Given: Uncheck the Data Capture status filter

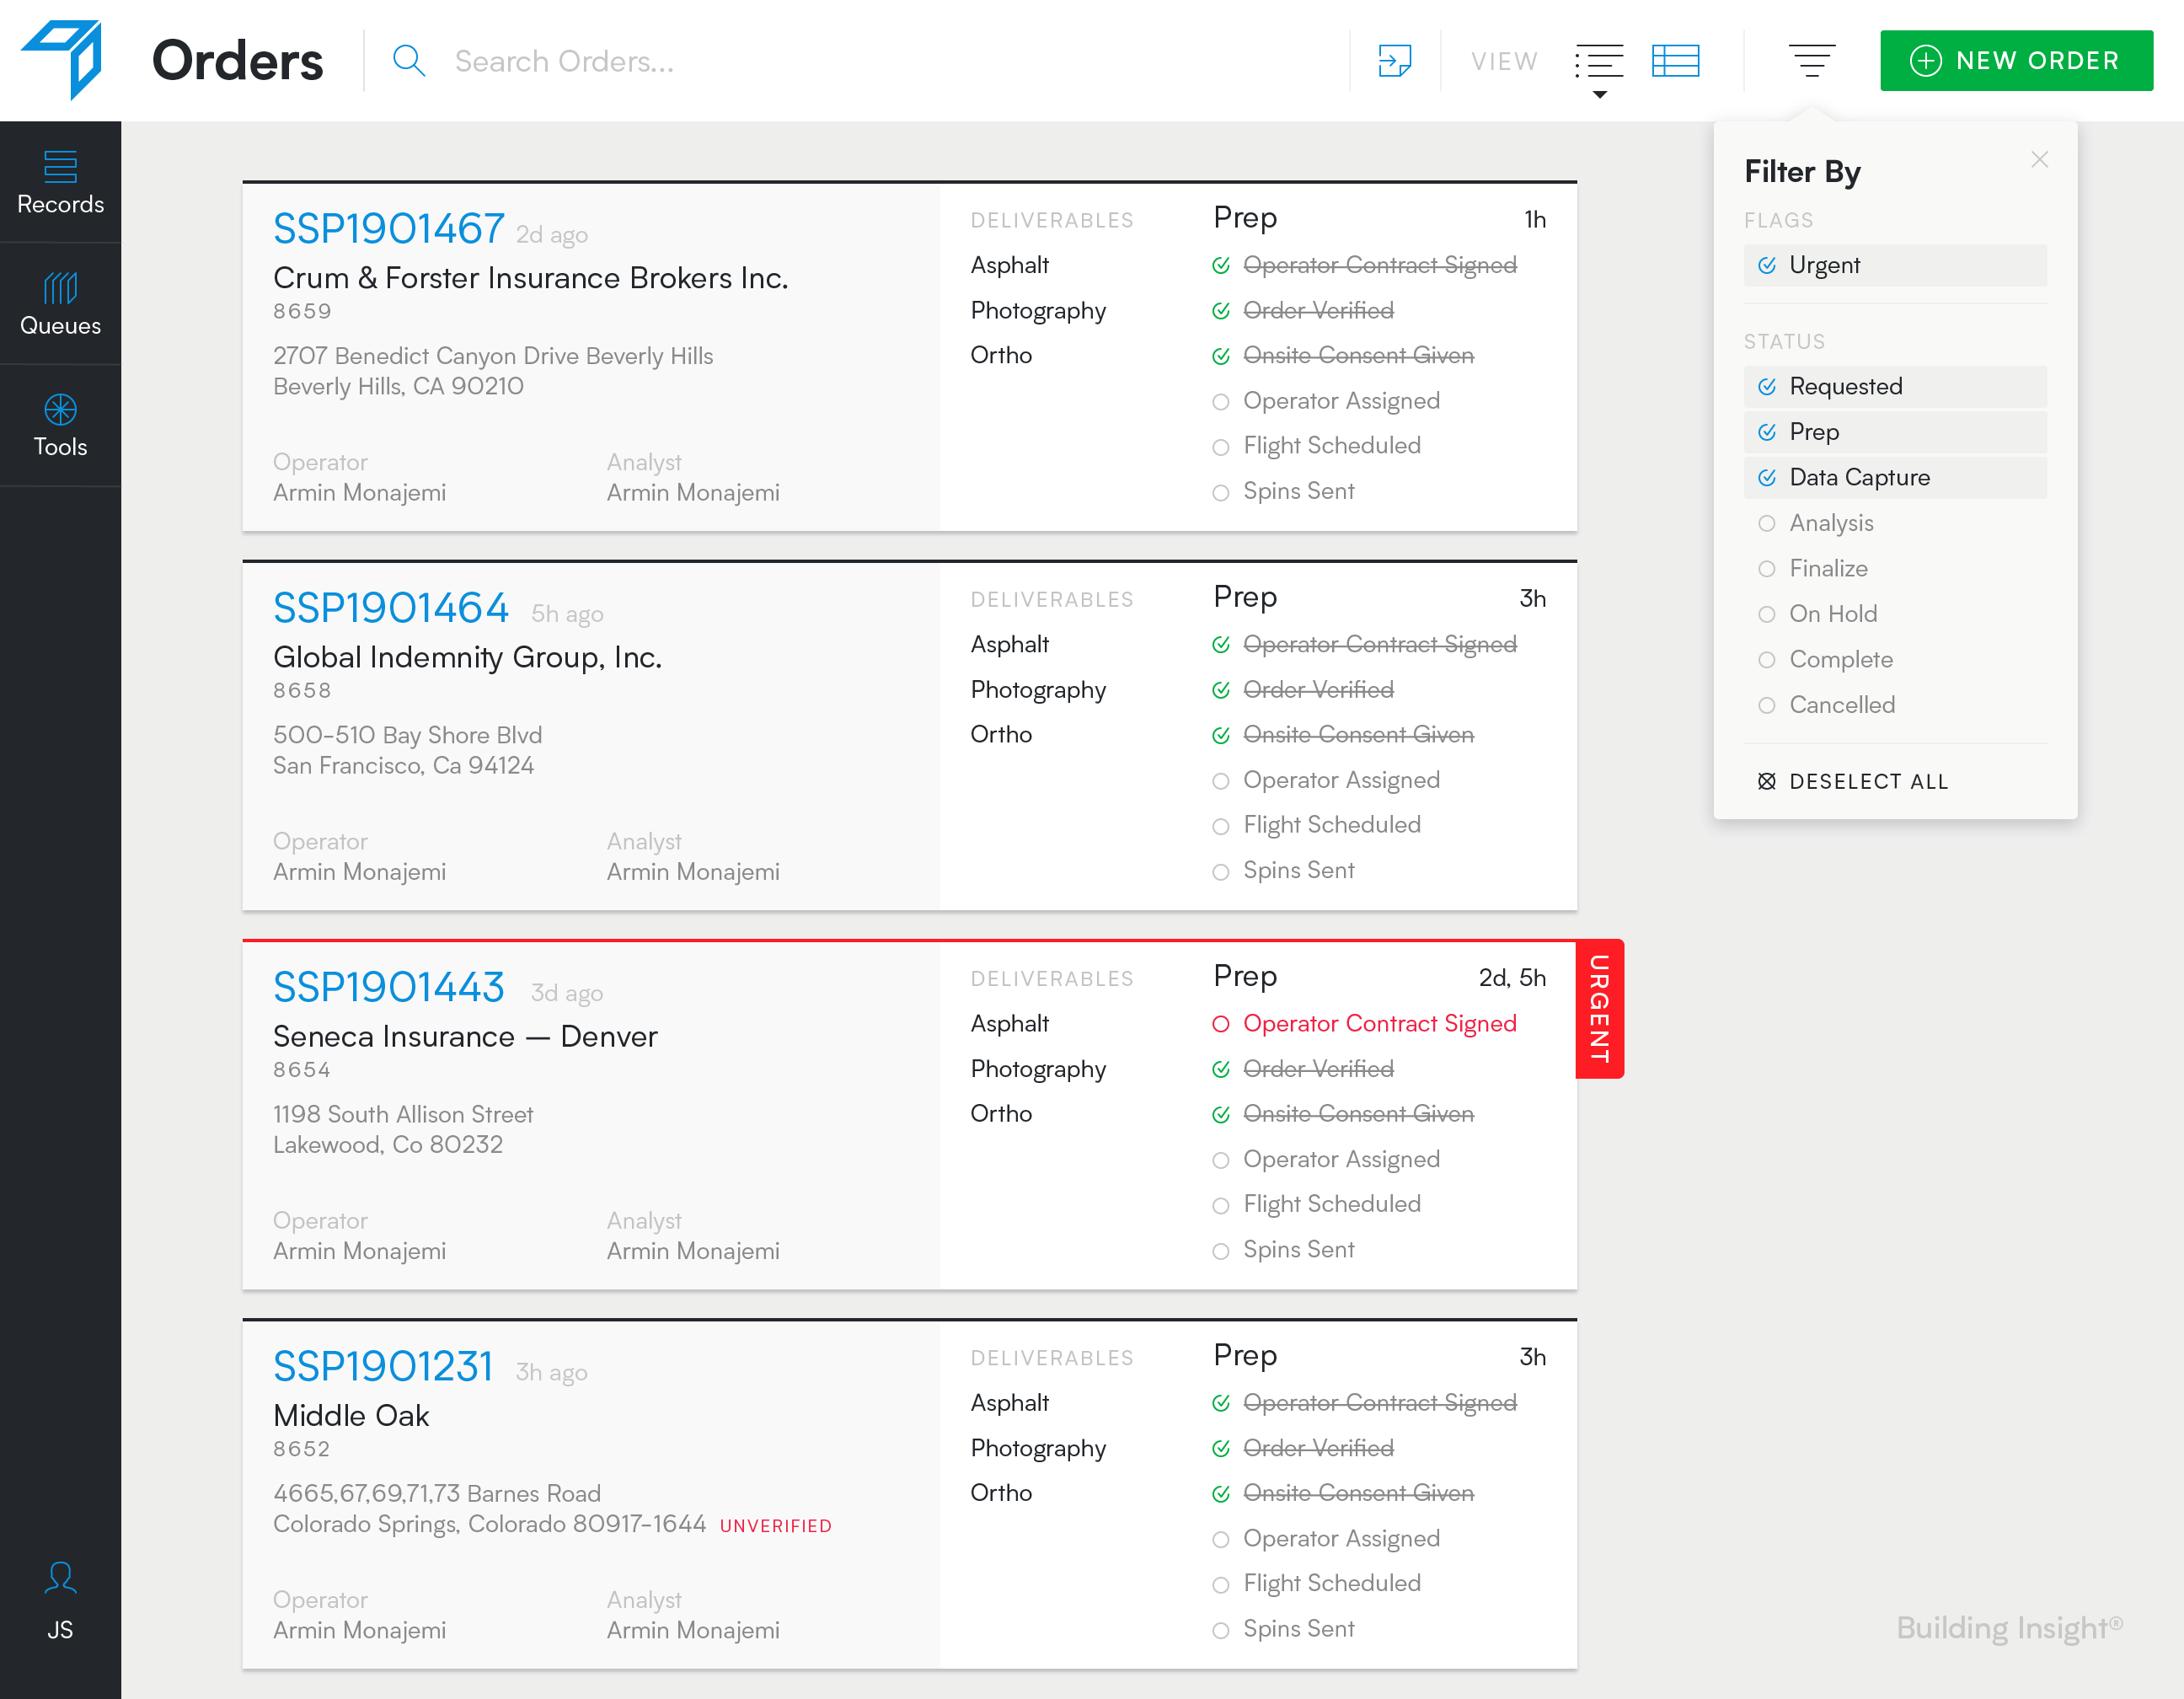Looking at the screenshot, I should coord(1766,478).
